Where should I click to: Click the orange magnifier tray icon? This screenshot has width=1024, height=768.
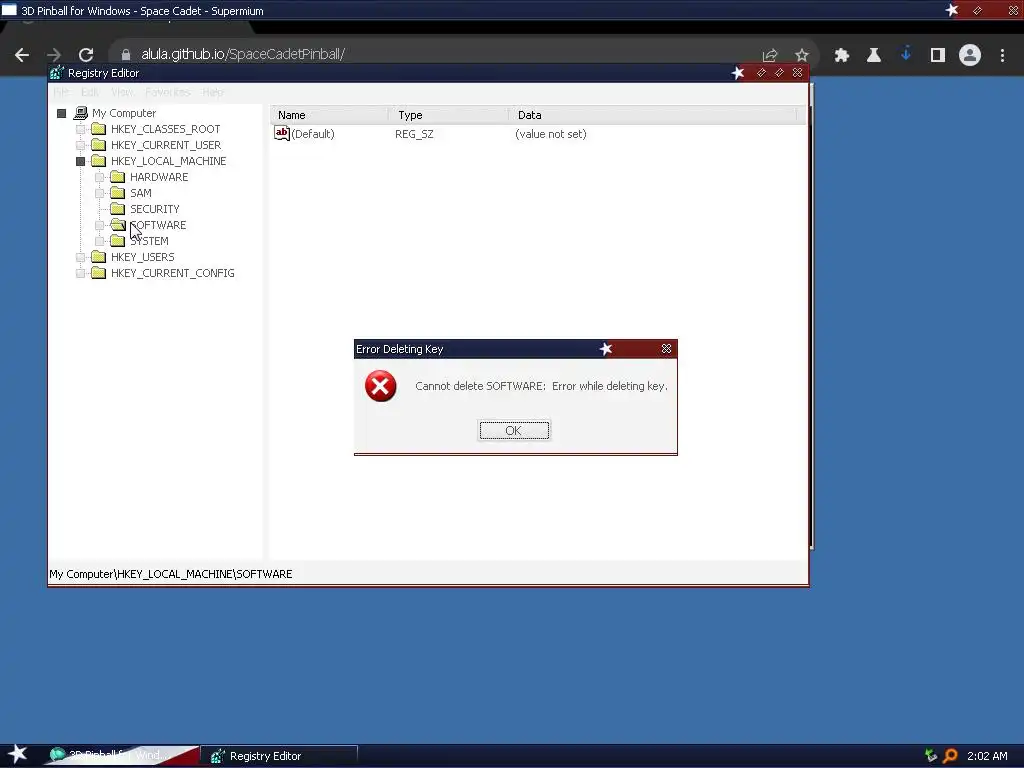click(x=950, y=756)
